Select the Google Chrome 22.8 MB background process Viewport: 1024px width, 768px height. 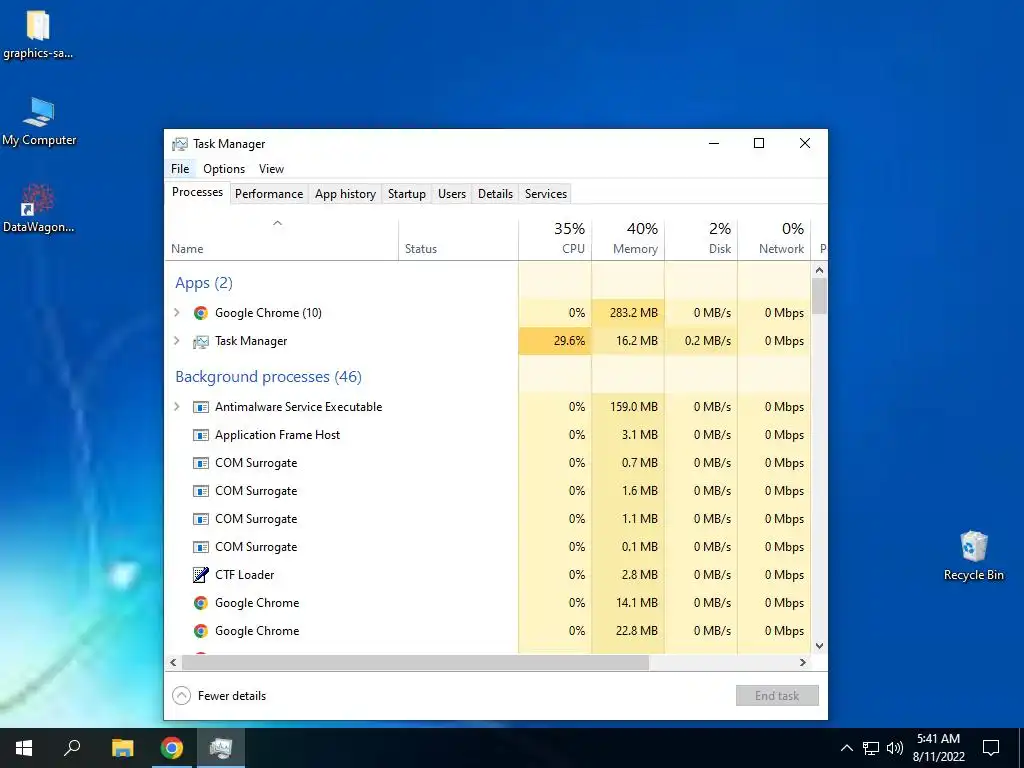coord(487,631)
